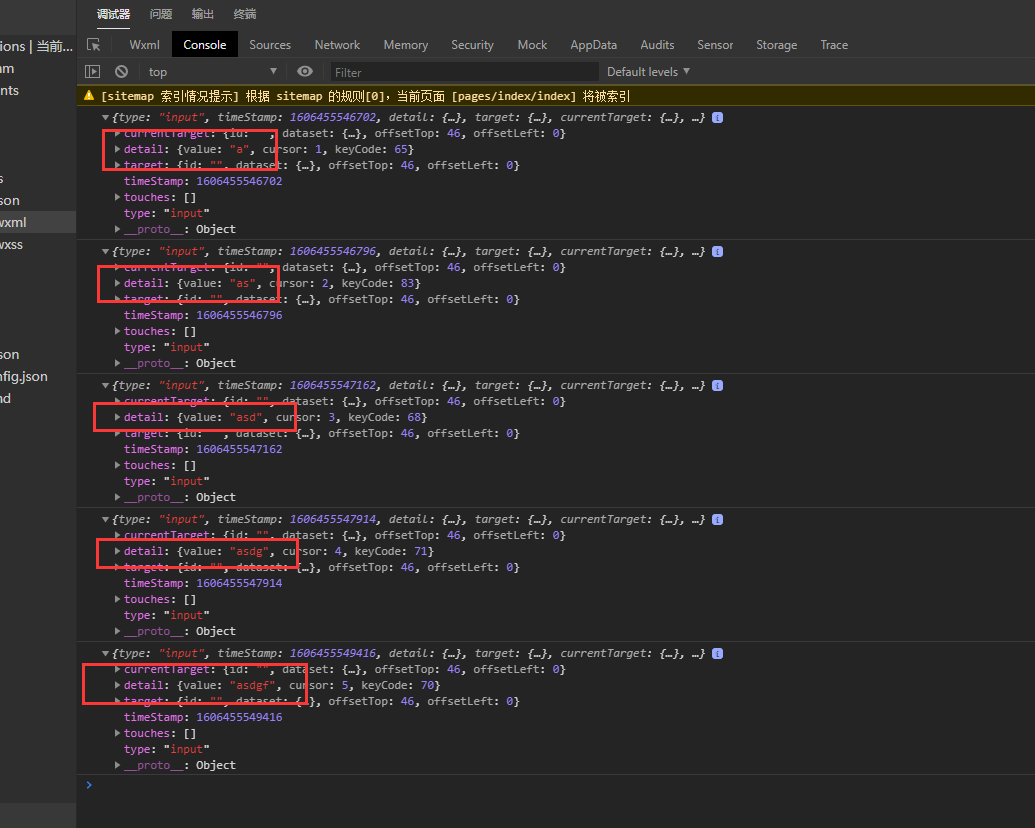Open the top context dropdown
This screenshot has width=1035, height=828.
[x=212, y=71]
